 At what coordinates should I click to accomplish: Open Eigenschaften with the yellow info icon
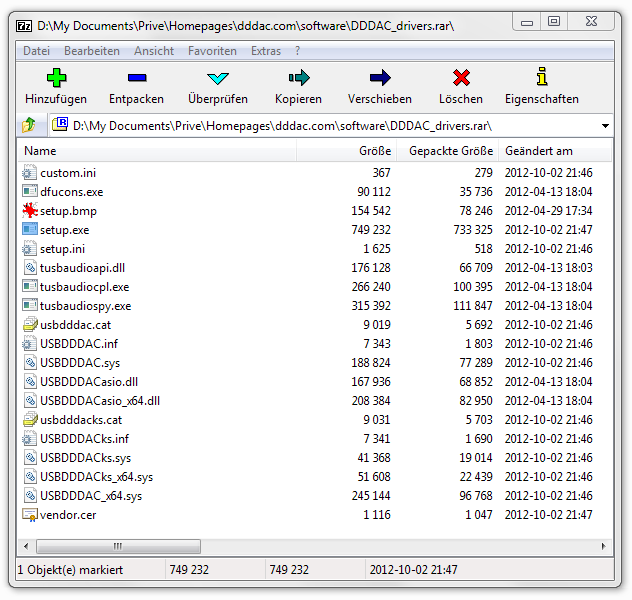pos(541,78)
